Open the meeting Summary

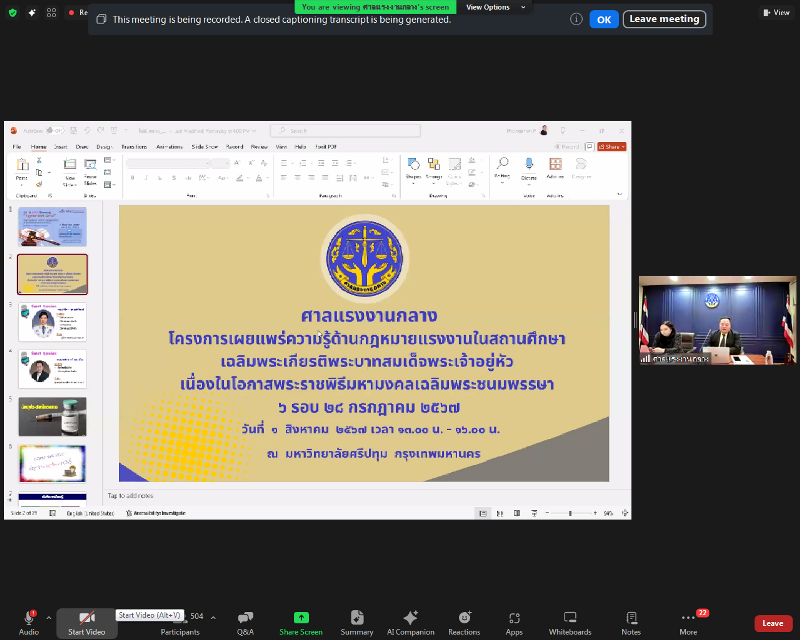pyautogui.click(x=357, y=623)
